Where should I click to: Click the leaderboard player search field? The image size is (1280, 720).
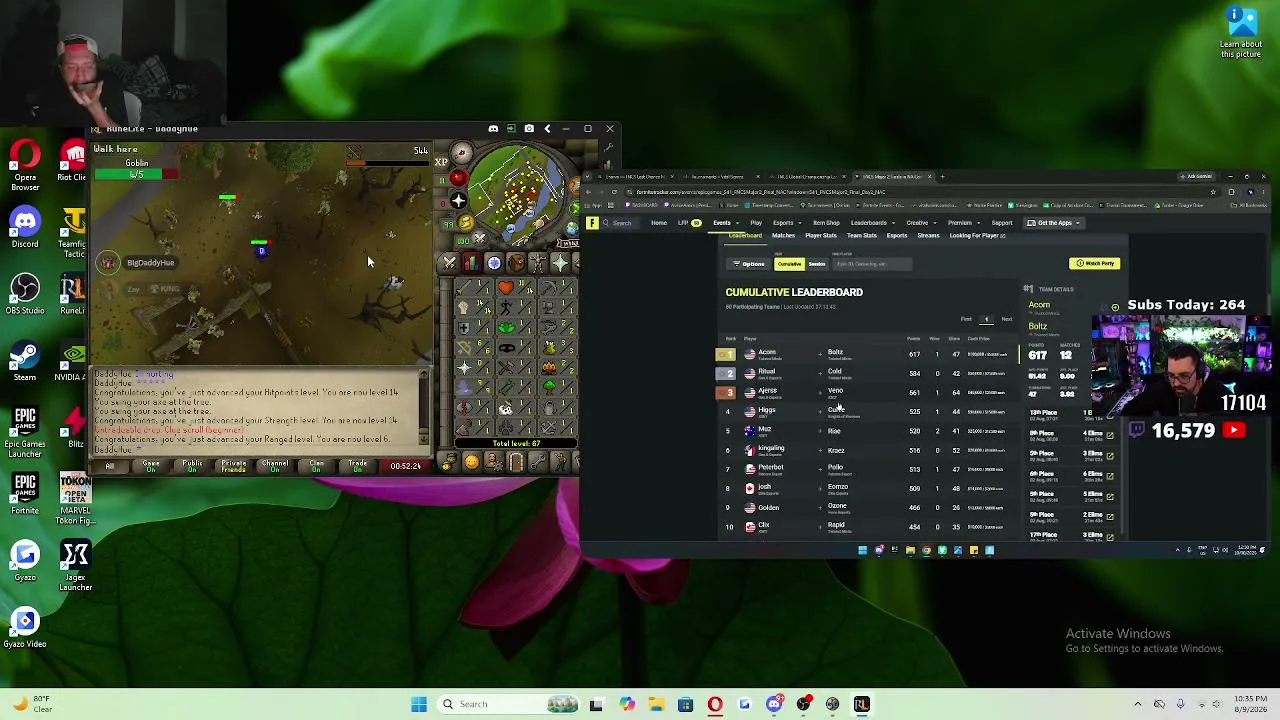coord(874,264)
